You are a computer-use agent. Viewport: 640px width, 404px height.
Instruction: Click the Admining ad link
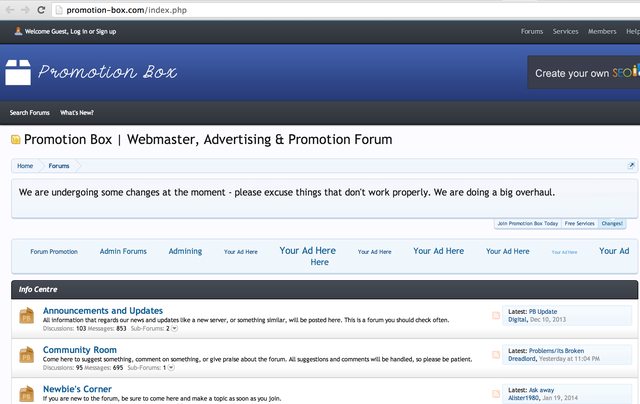185,251
